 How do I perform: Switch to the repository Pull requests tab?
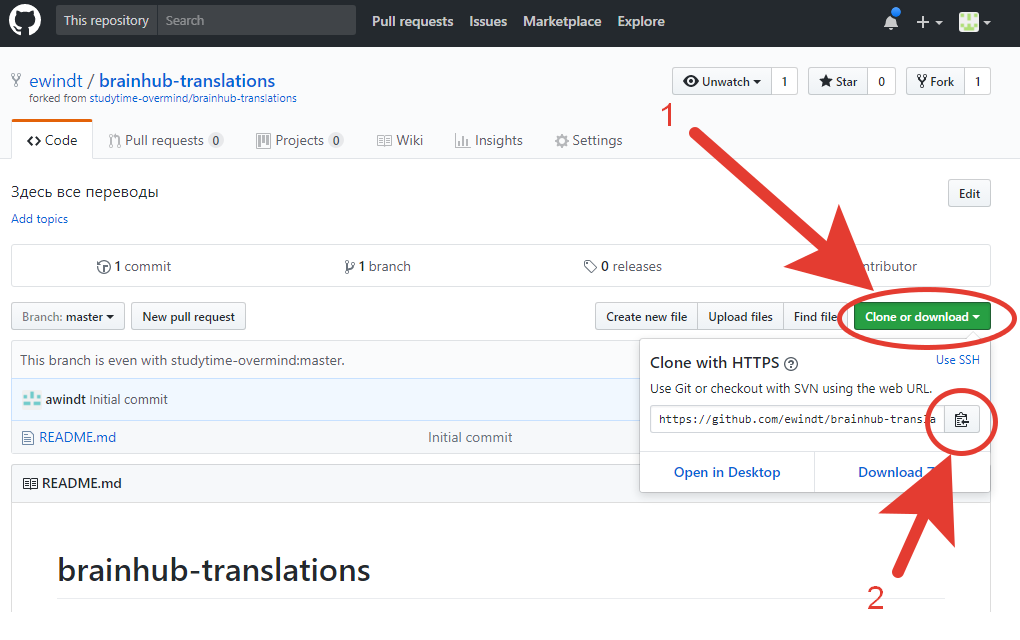click(165, 140)
